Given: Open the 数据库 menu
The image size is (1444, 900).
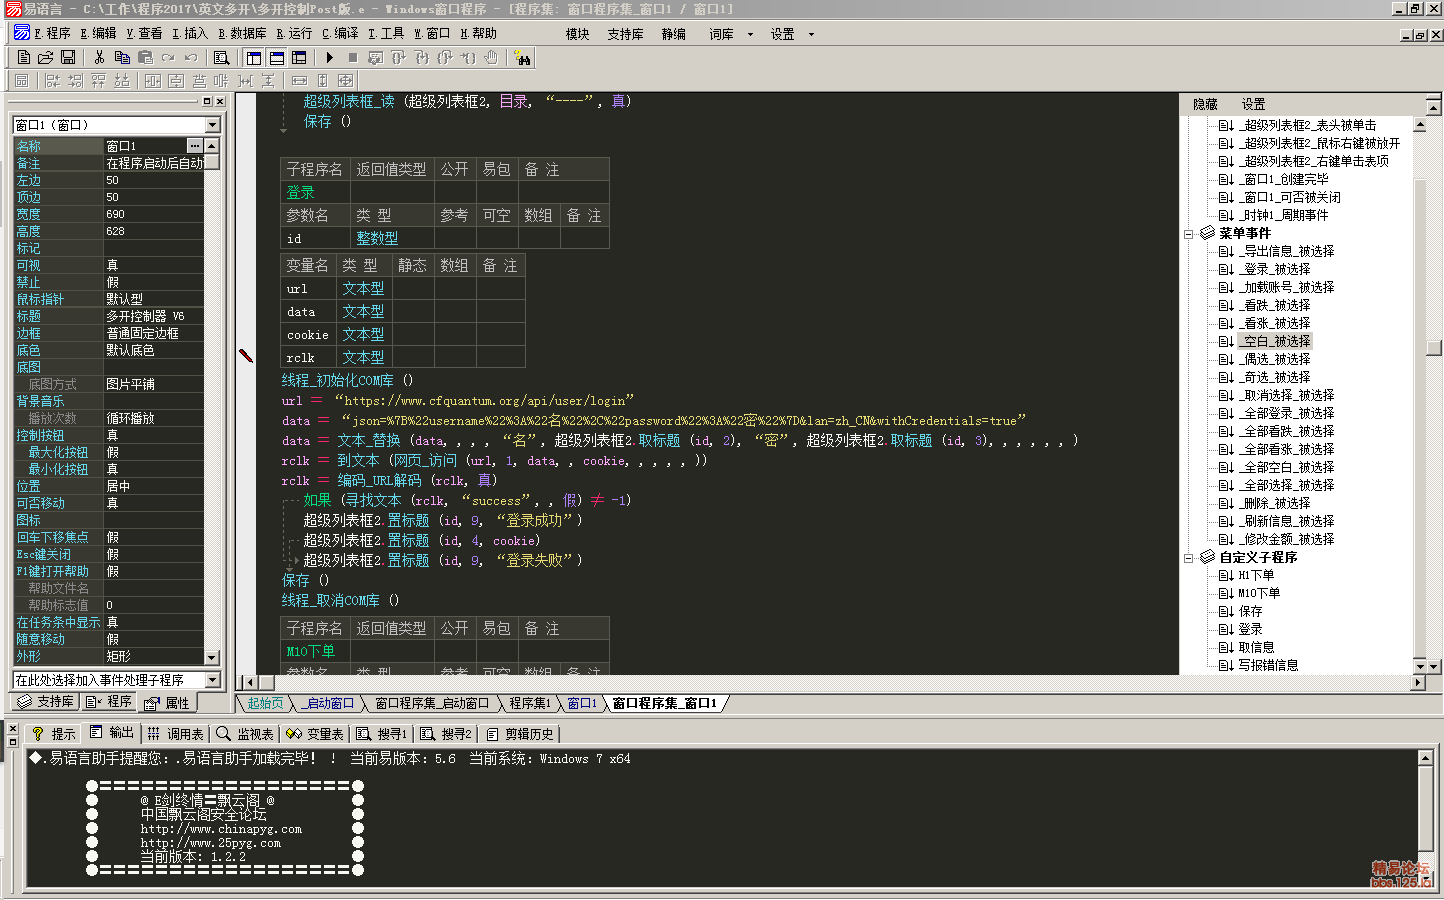Looking at the screenshot, I should pyautogui.click(x=242, y=34).
